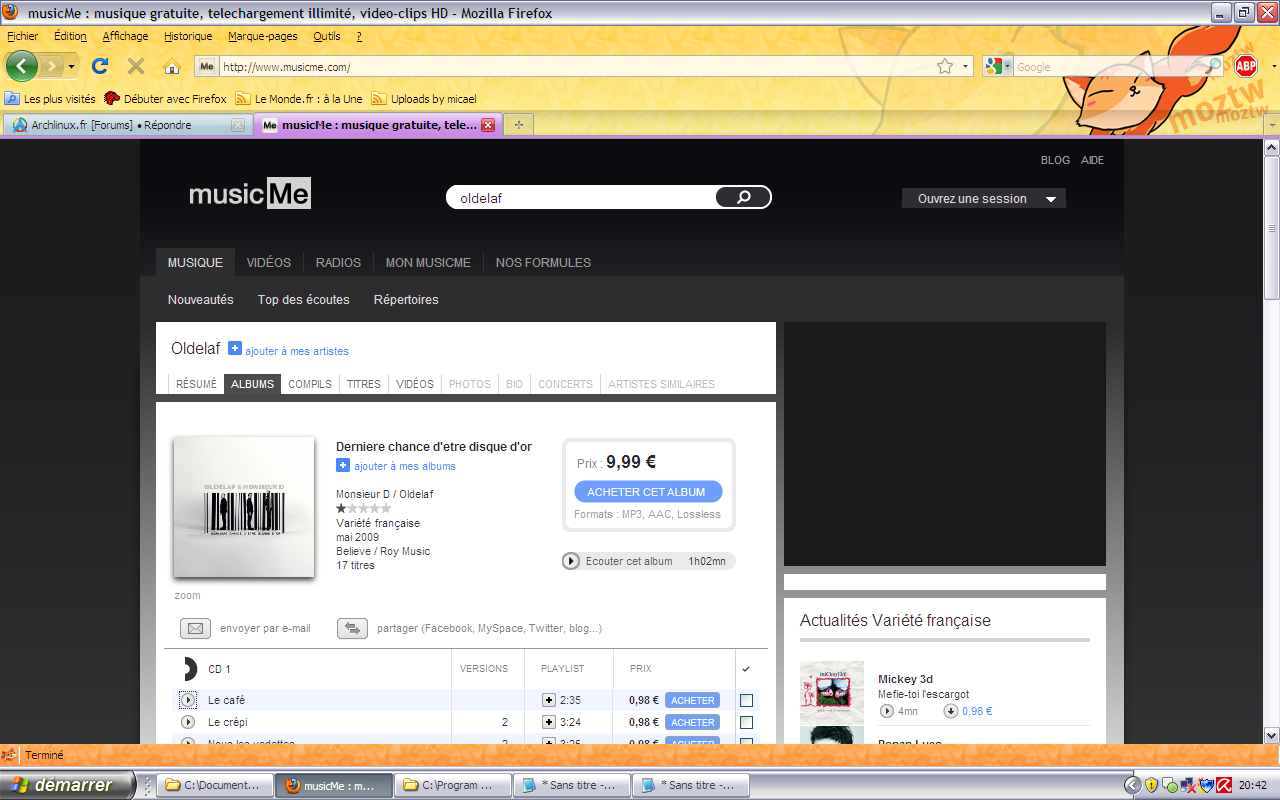Open C:\Program taskbar folder window
This screenshot has height=800, width=1280.
tap(452, 785)
